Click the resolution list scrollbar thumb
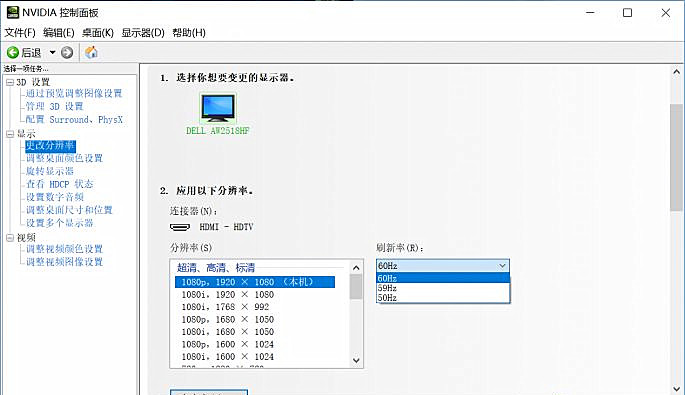Viewport: 685px width, 395px height. 356,287
